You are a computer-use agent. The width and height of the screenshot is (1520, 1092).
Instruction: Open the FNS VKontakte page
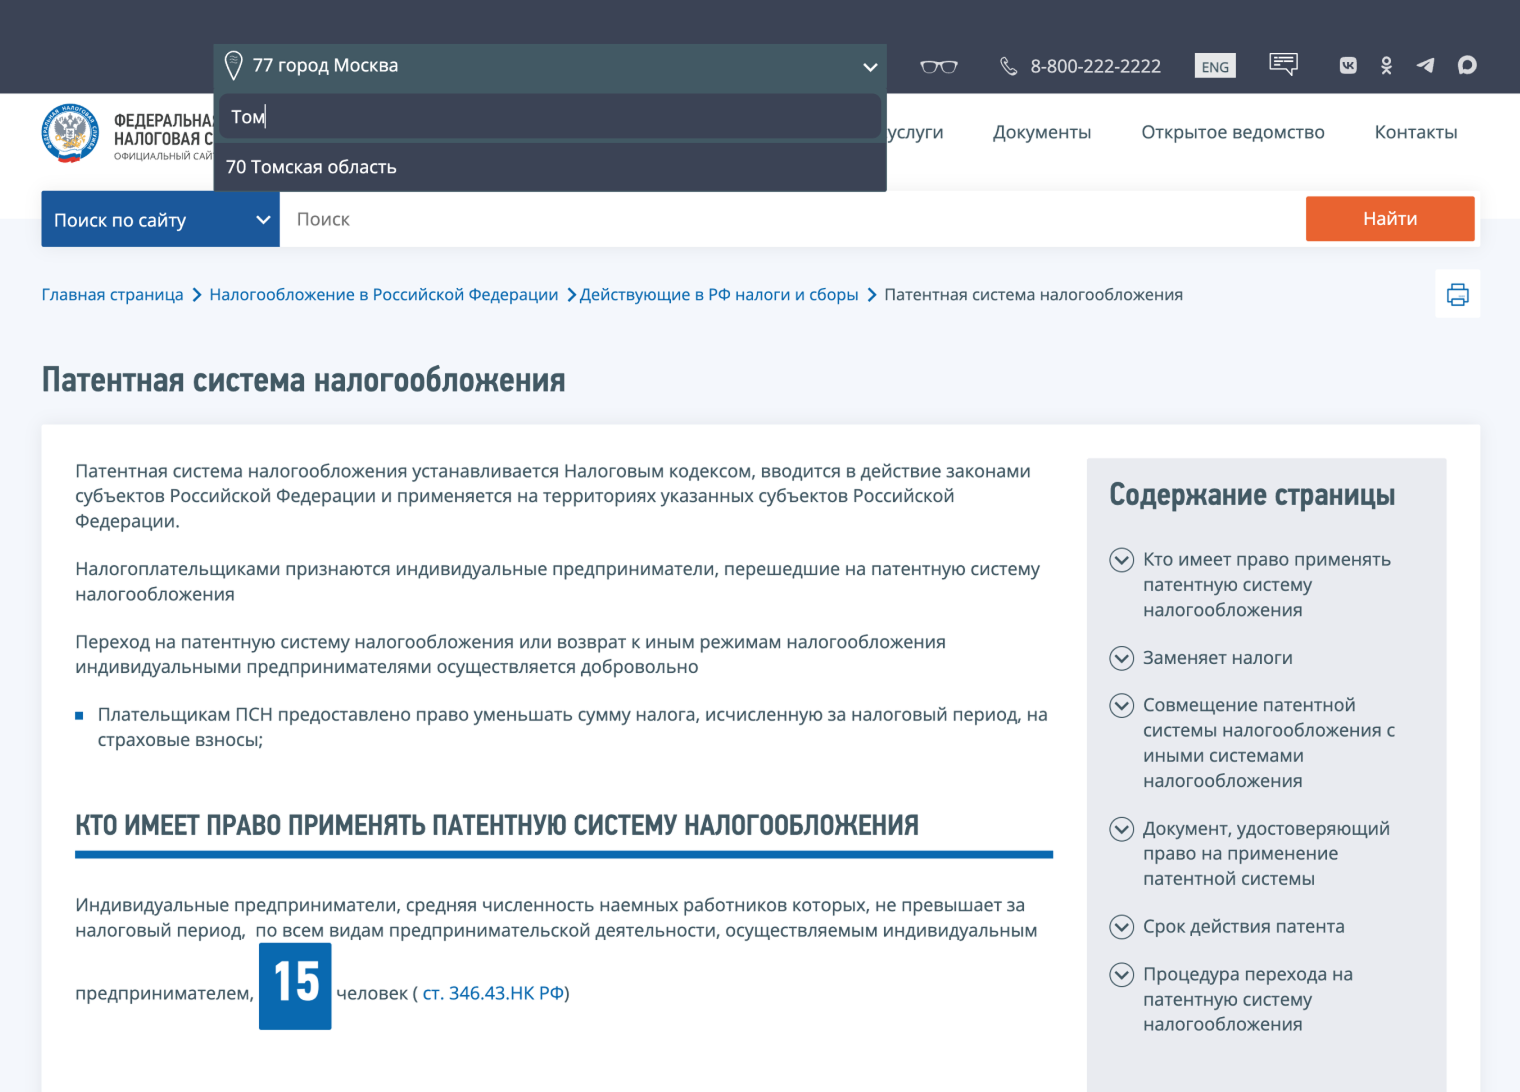click(x=1347, y=65)
